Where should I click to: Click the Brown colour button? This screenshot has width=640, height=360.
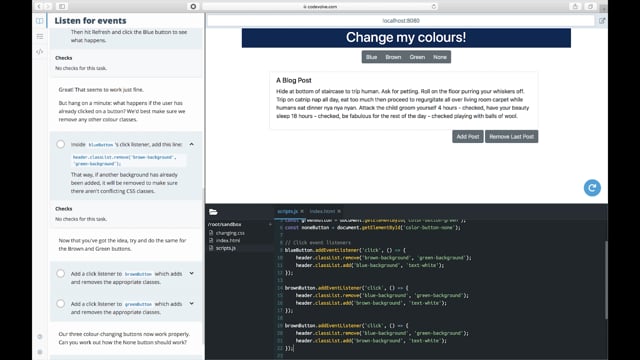tap(393, 57)
